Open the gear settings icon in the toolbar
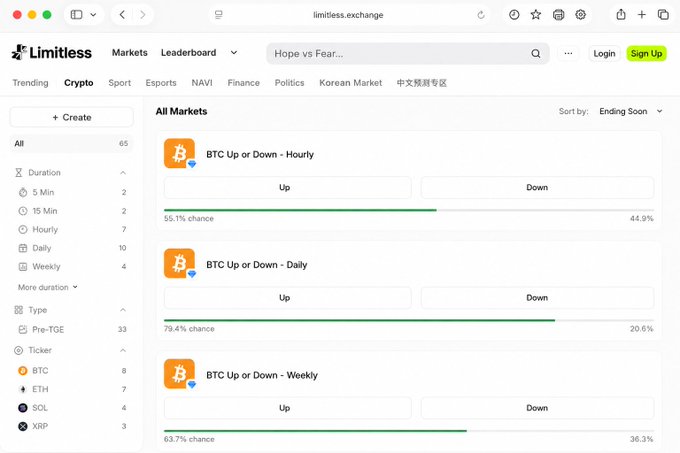 (580, 15)
